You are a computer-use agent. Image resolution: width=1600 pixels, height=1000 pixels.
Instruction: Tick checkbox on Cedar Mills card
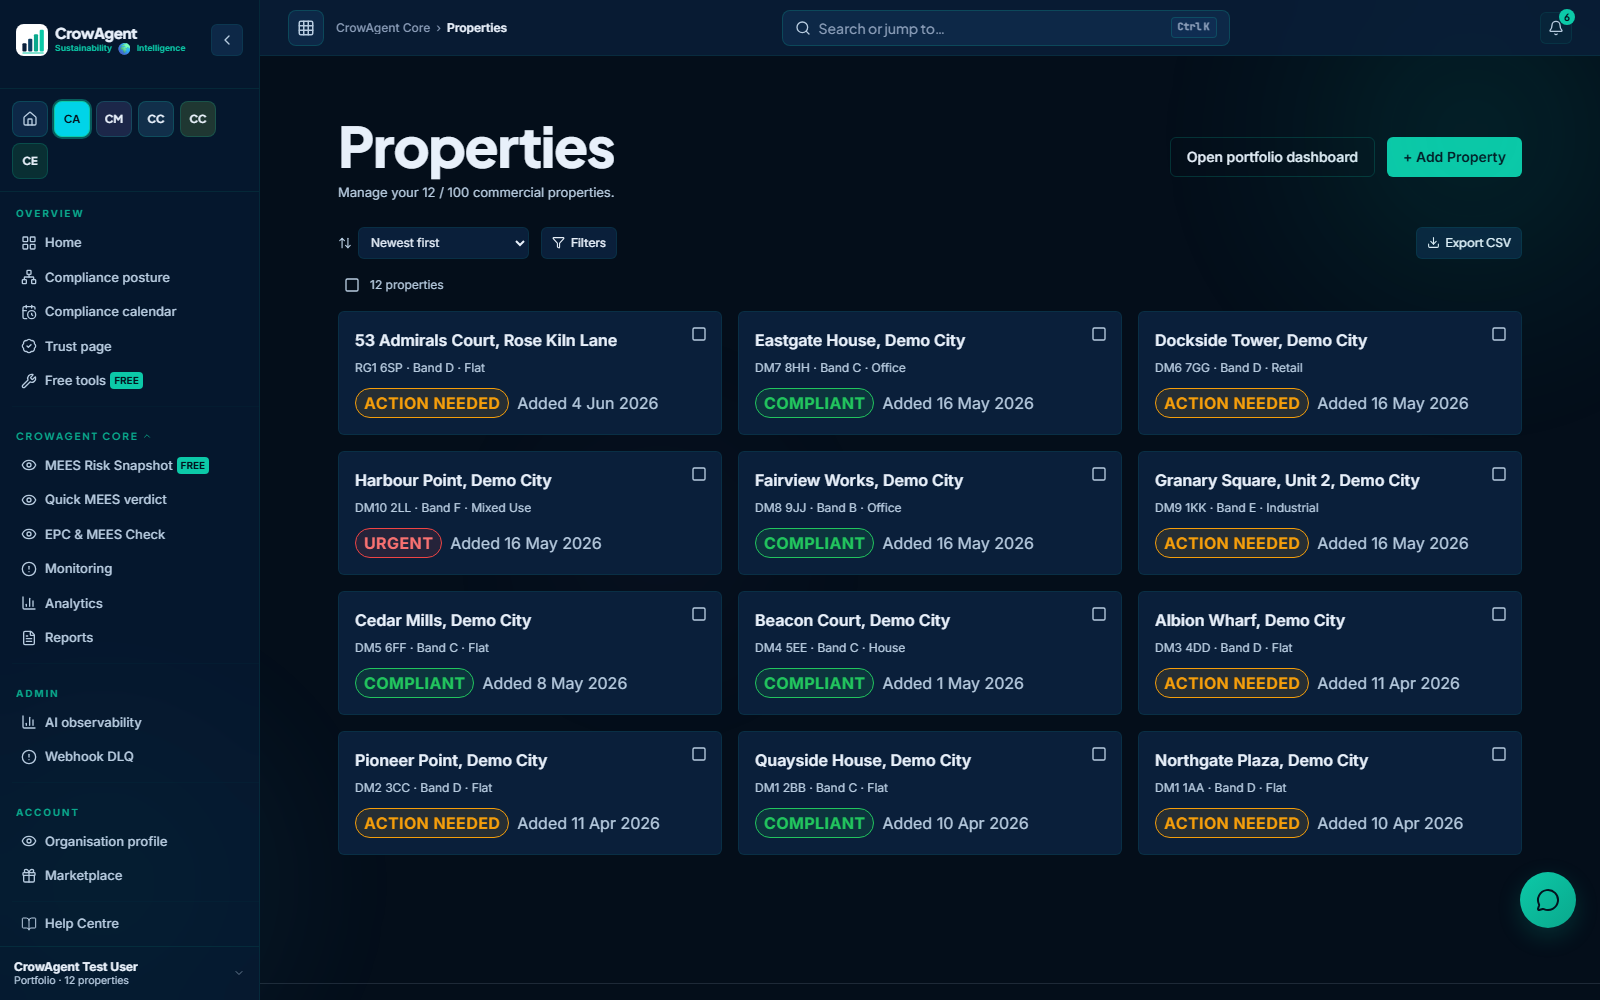click(x=699, y=614)
